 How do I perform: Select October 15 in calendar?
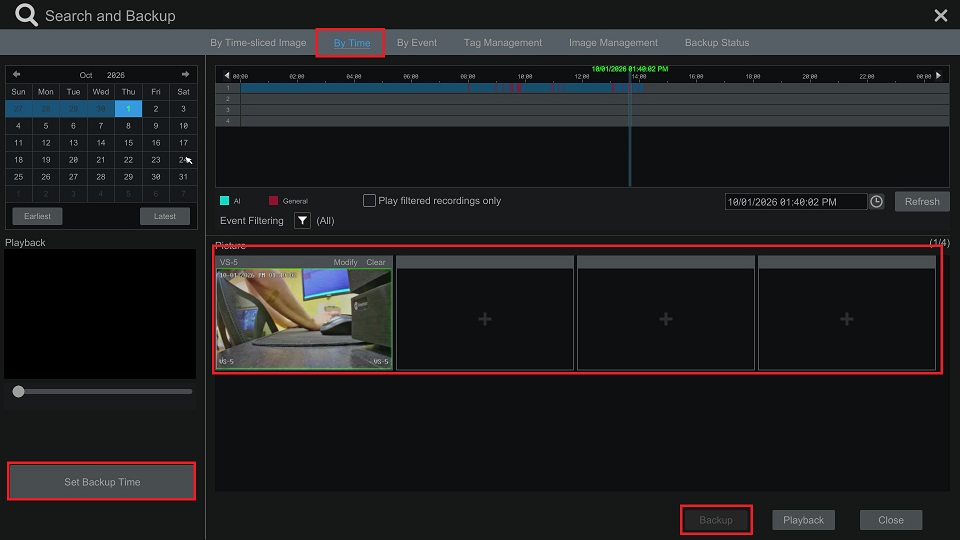tap(128, 143)
